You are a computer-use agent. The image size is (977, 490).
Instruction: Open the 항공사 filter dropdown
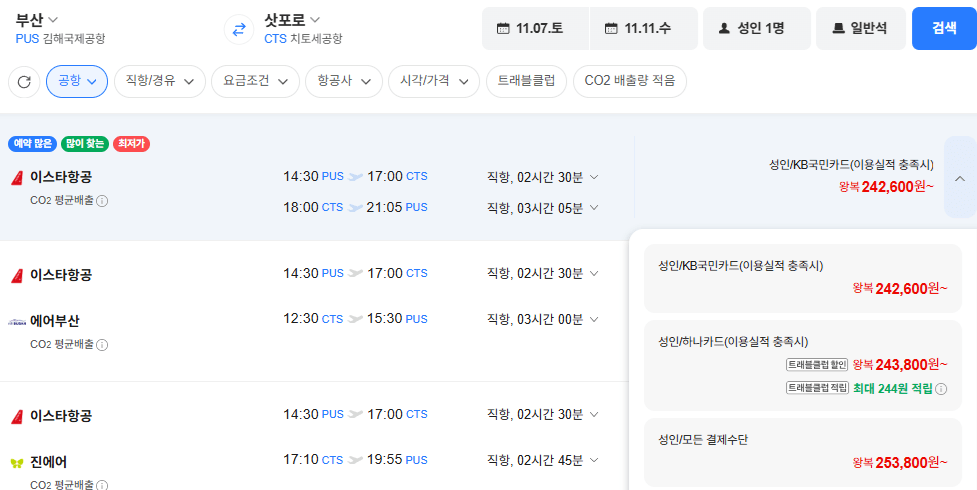(x=344, y=82)
